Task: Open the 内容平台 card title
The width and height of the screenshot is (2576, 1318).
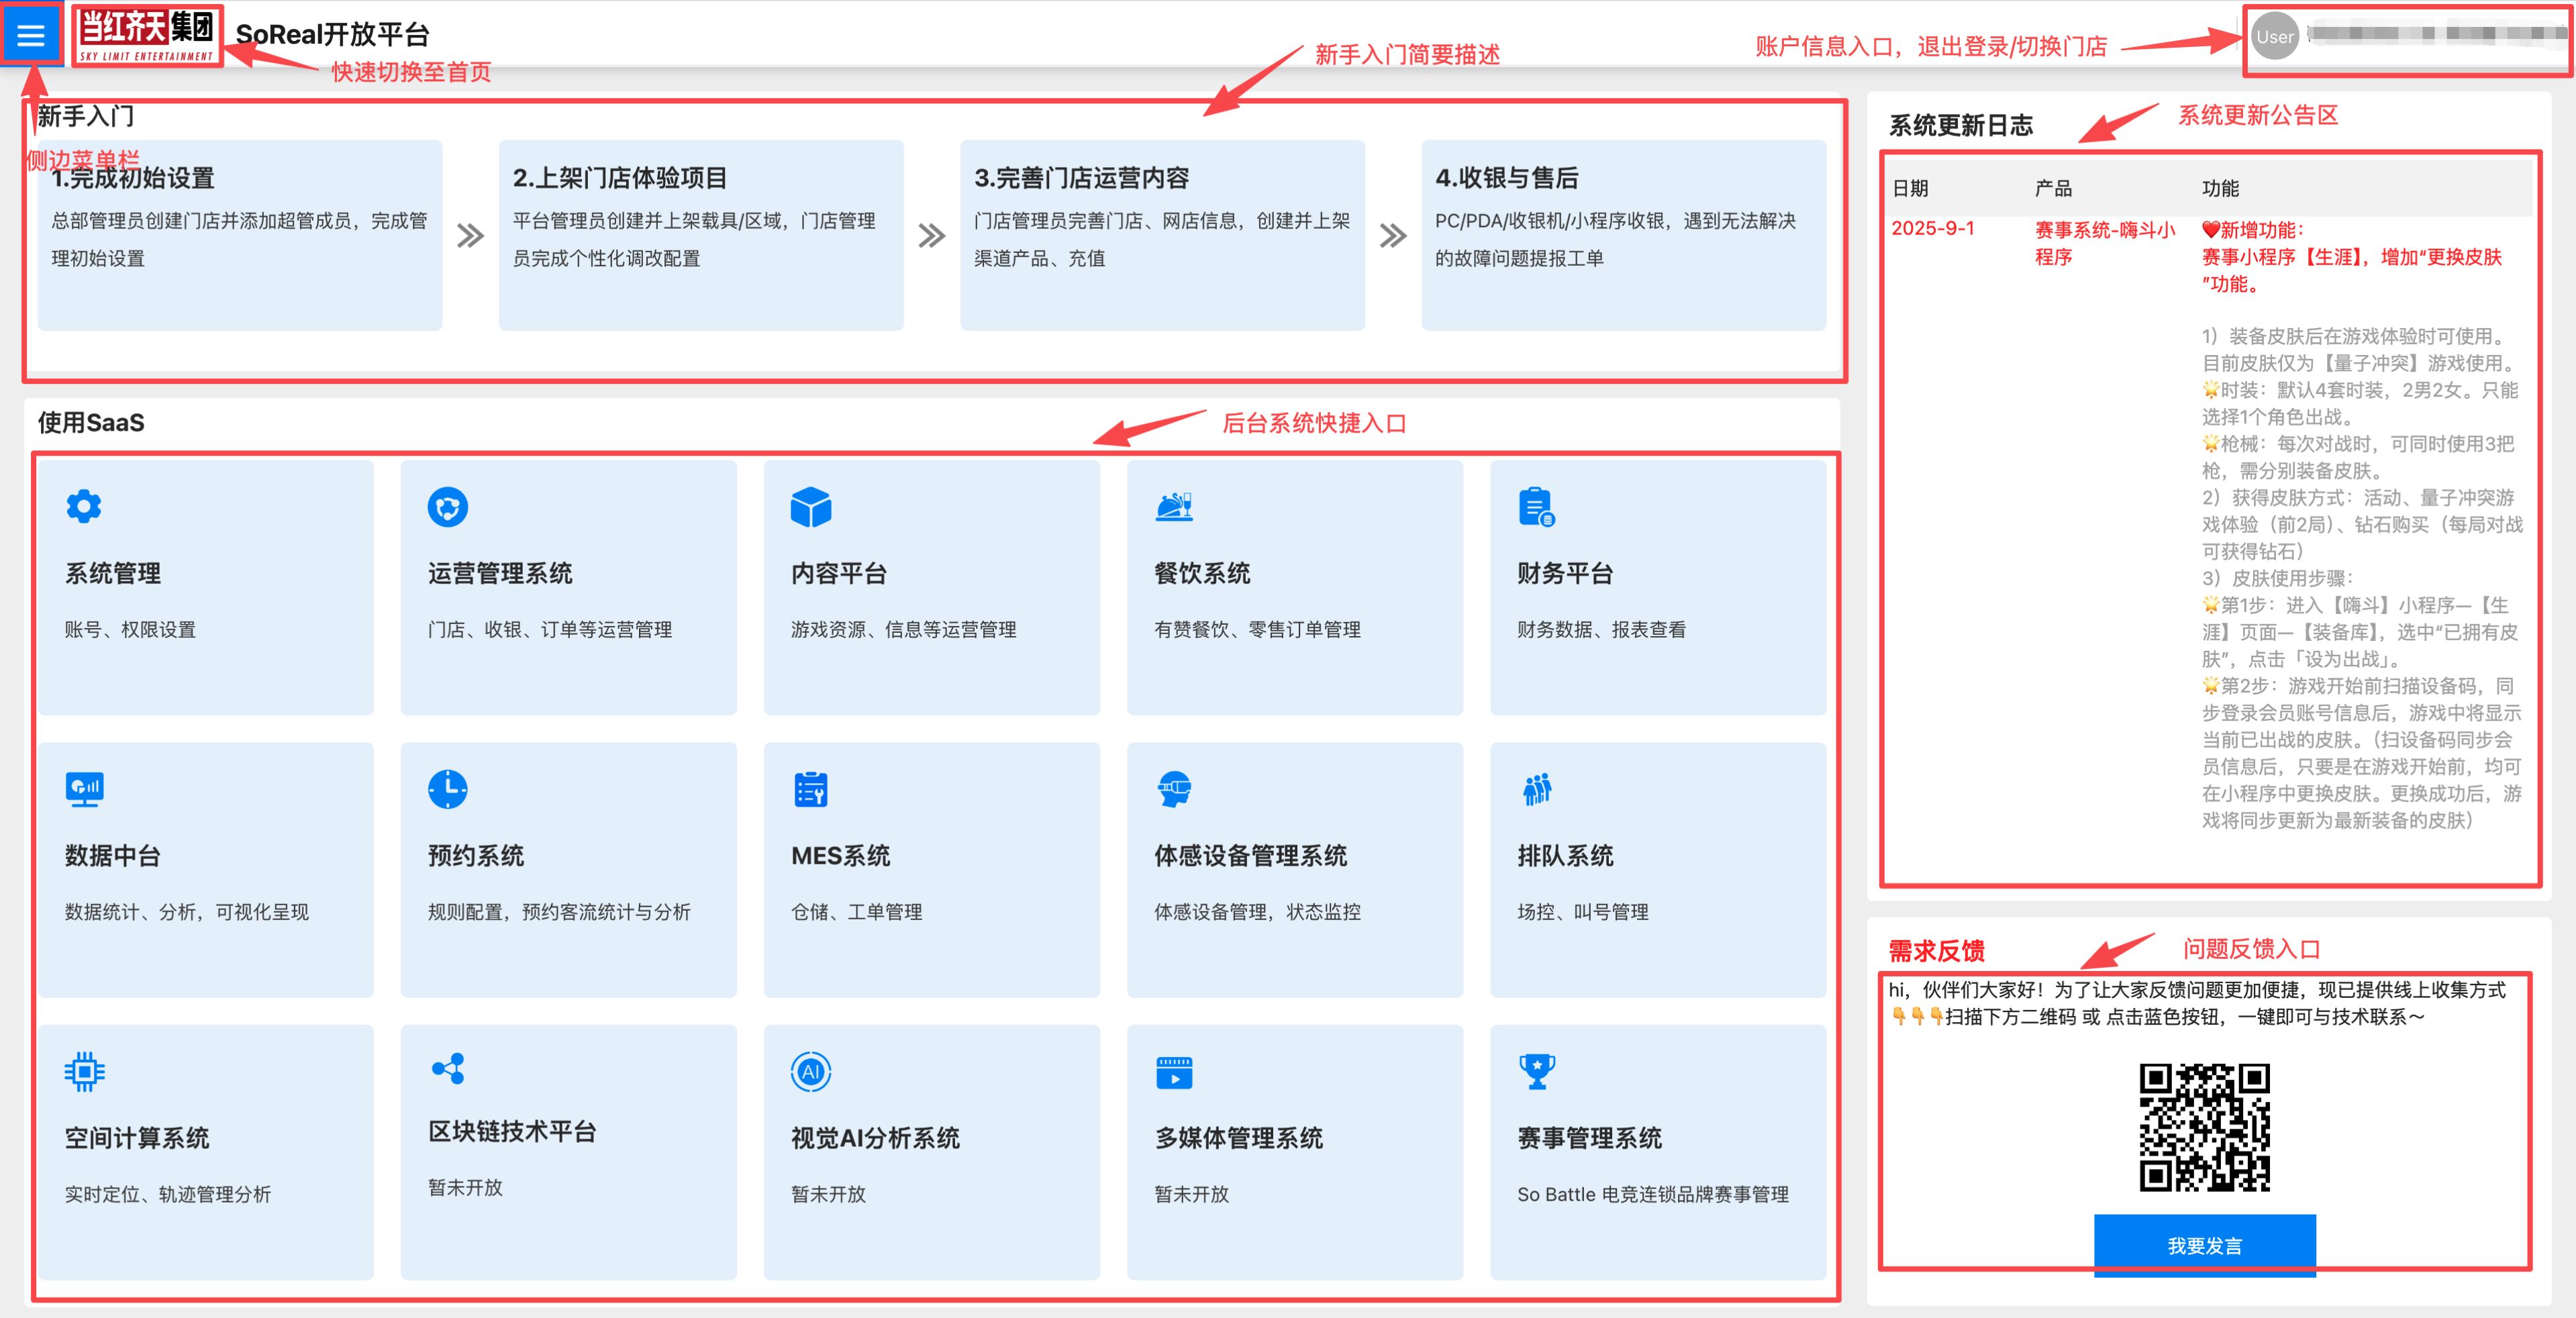Action: [839, 574]
